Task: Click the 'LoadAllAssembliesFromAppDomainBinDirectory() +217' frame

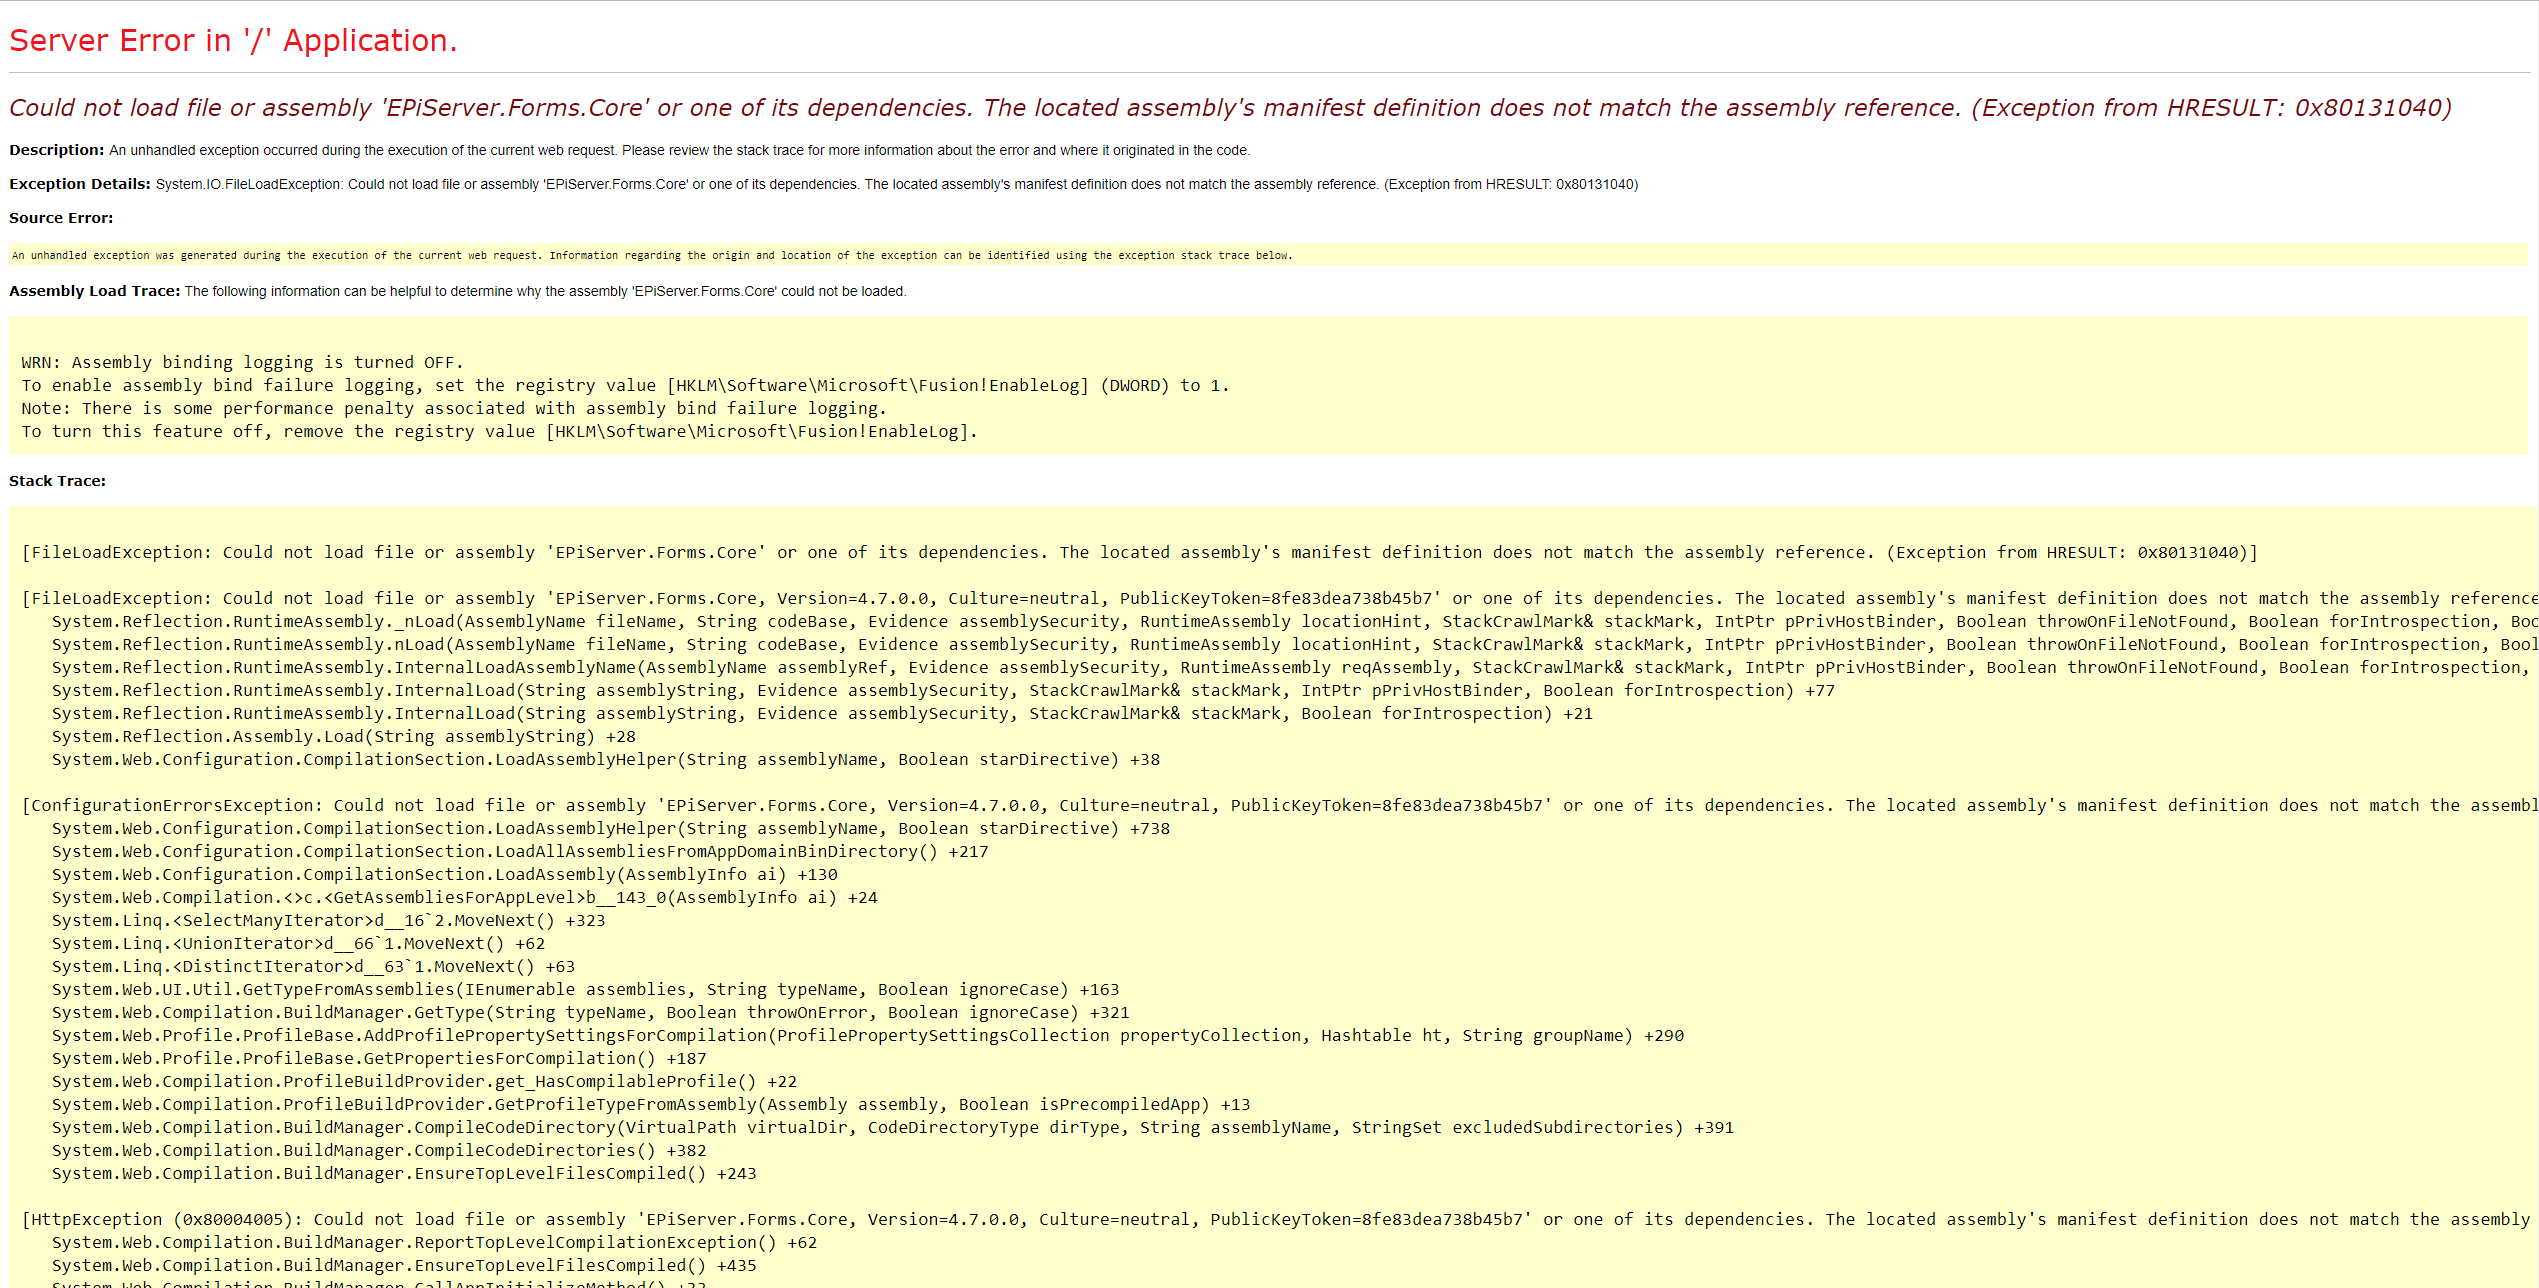Action: pyautogui.click(x=520, y=851)
